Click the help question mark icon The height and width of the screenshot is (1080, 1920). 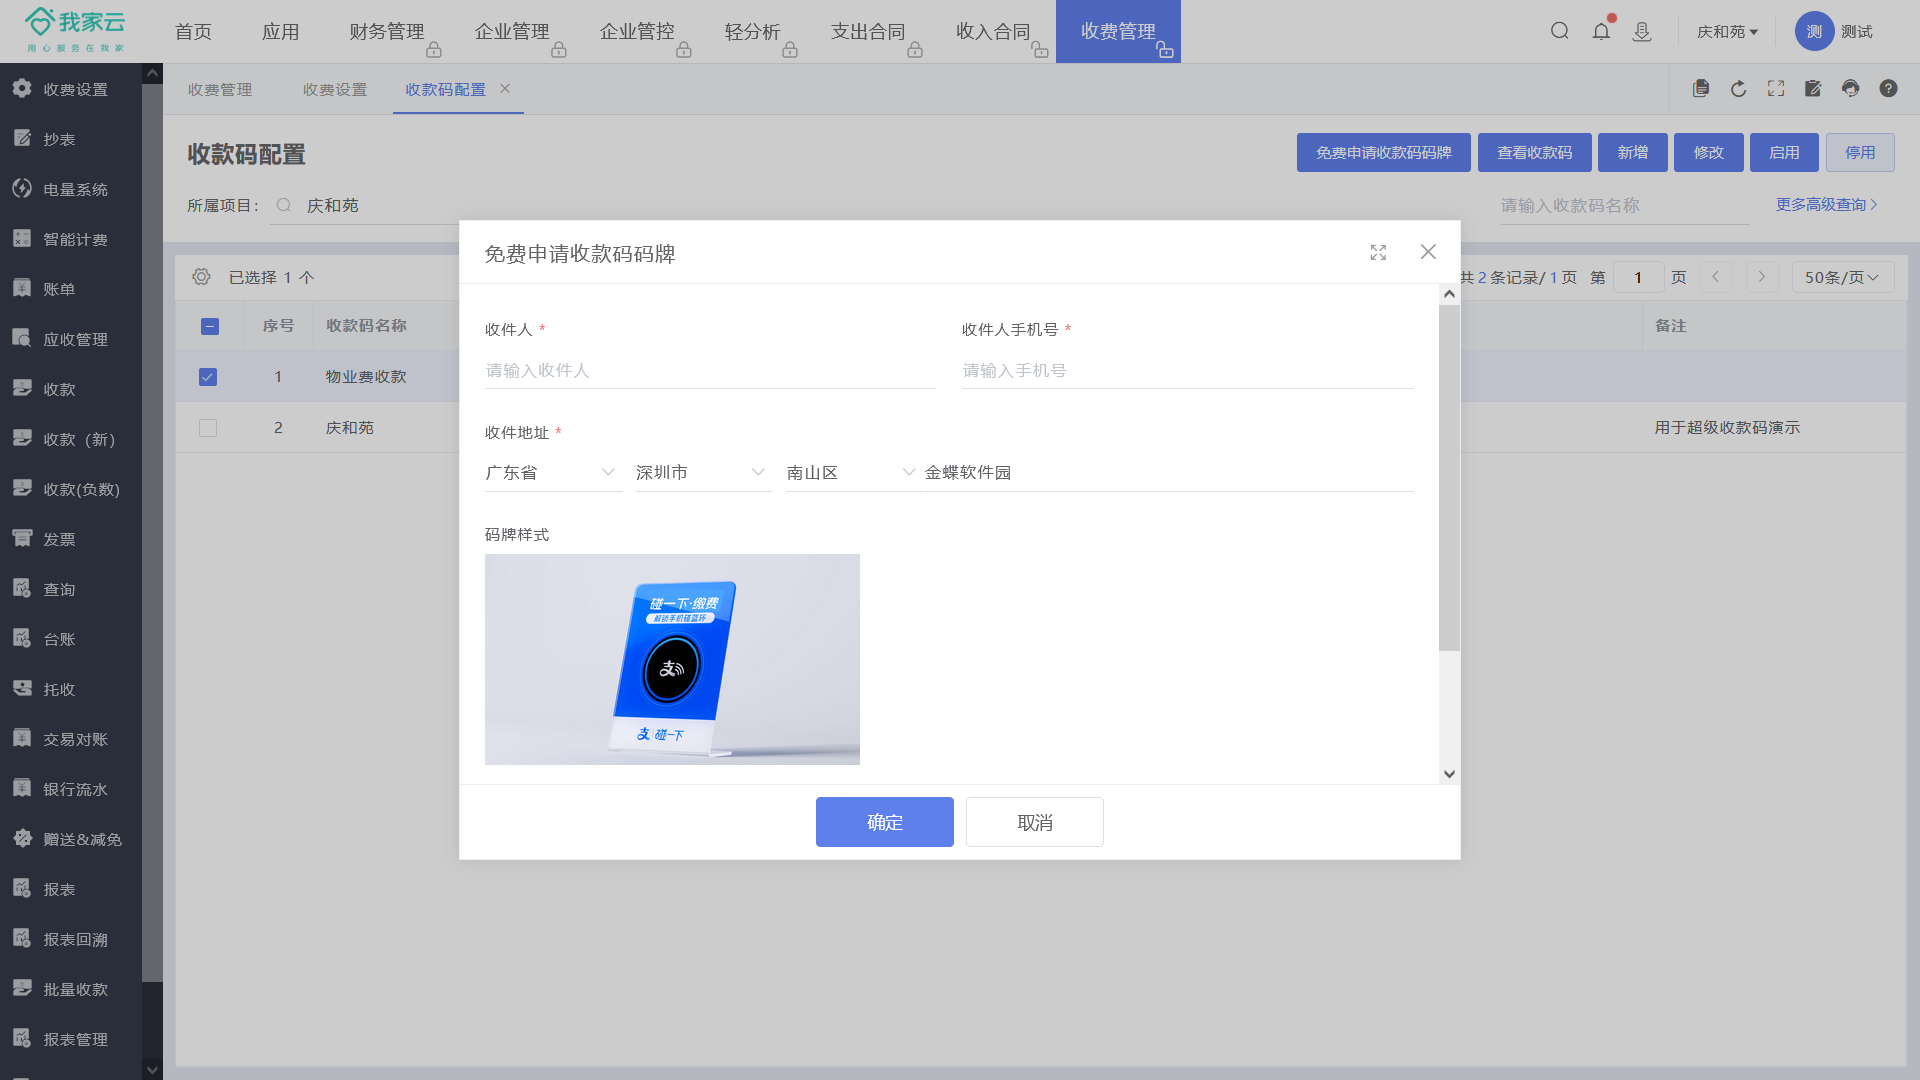coord(1888,89)
